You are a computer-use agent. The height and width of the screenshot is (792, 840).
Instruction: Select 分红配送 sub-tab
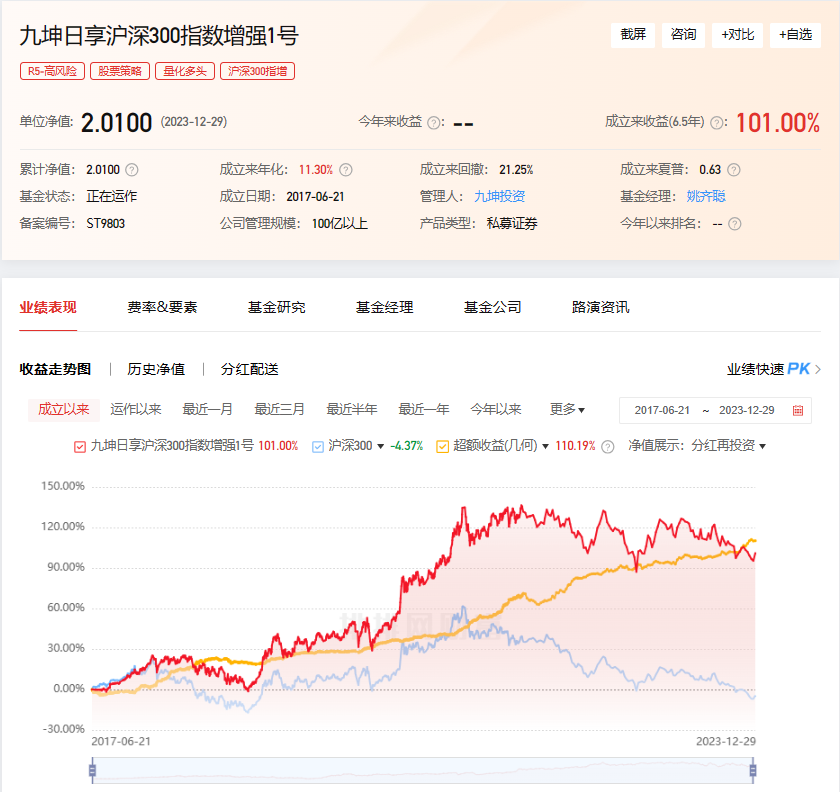(250, 369)
